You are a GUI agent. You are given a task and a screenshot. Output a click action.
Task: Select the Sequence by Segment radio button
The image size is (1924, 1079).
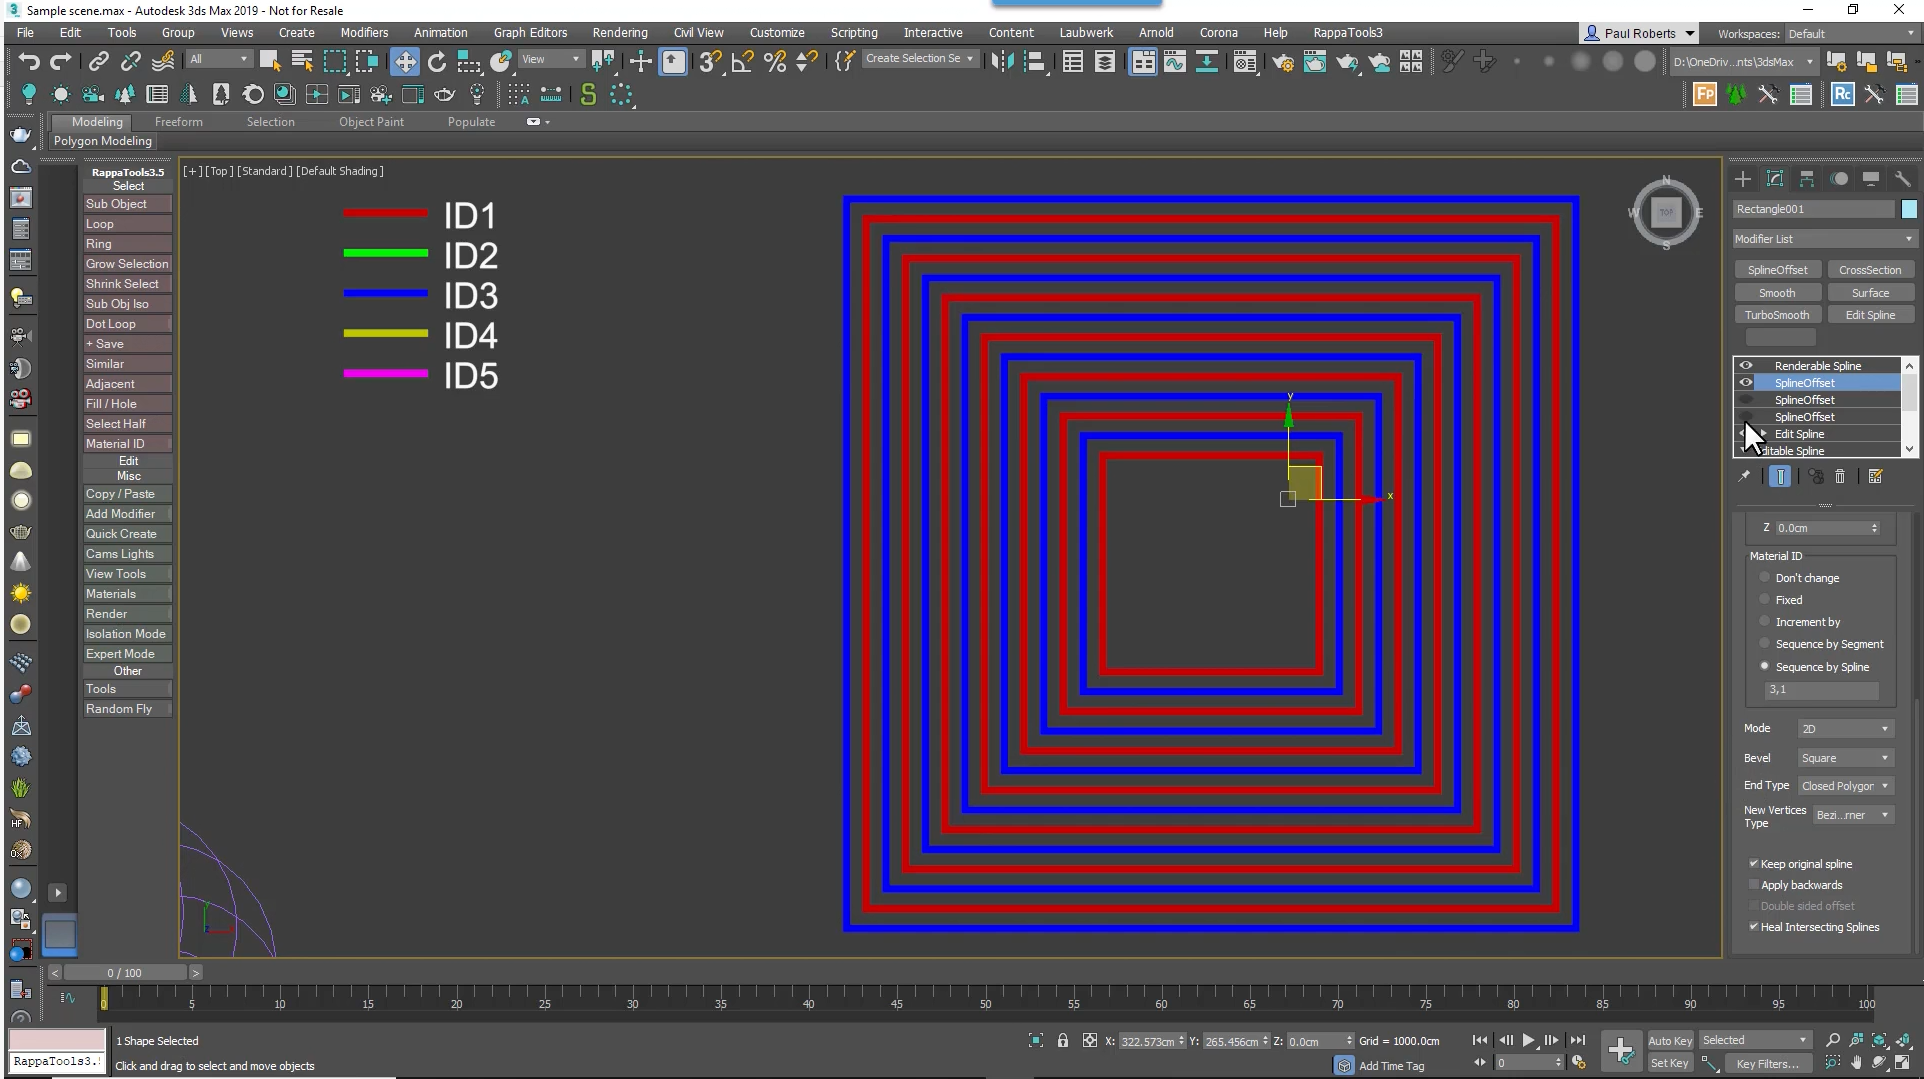[1765, 644]
